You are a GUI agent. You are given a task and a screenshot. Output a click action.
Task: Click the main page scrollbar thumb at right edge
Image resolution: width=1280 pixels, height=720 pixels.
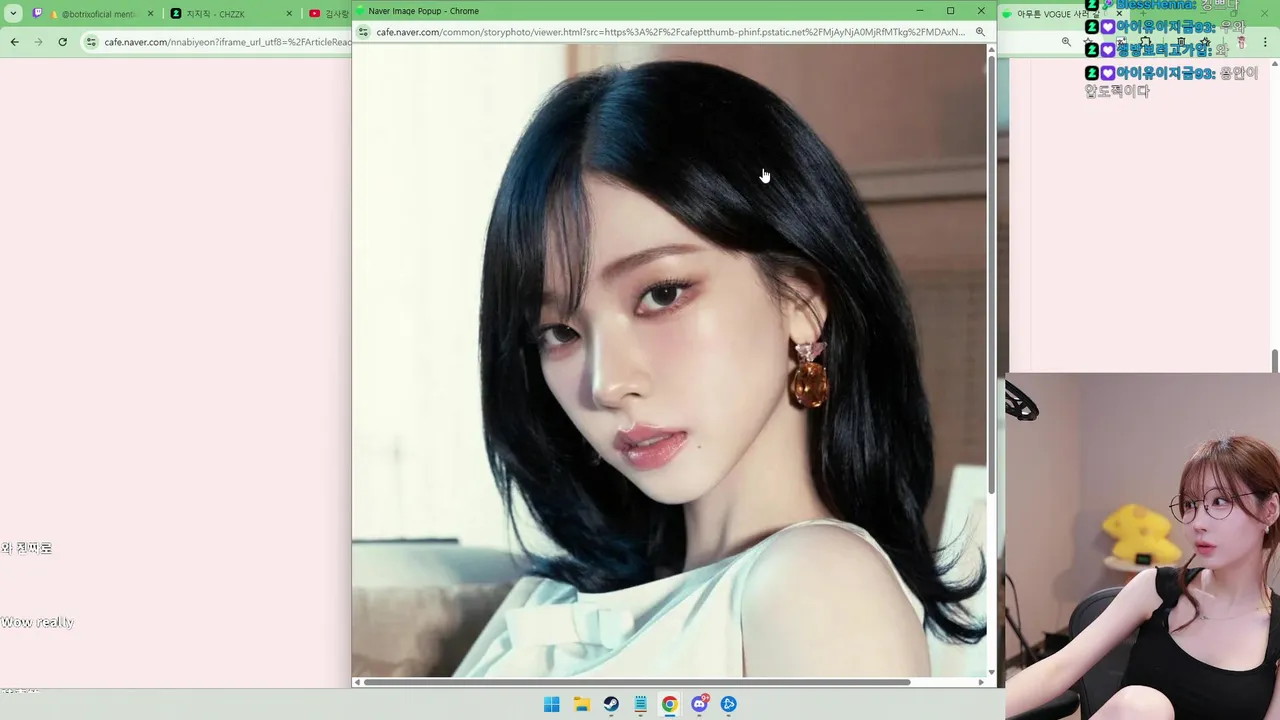coord(1275,360)
